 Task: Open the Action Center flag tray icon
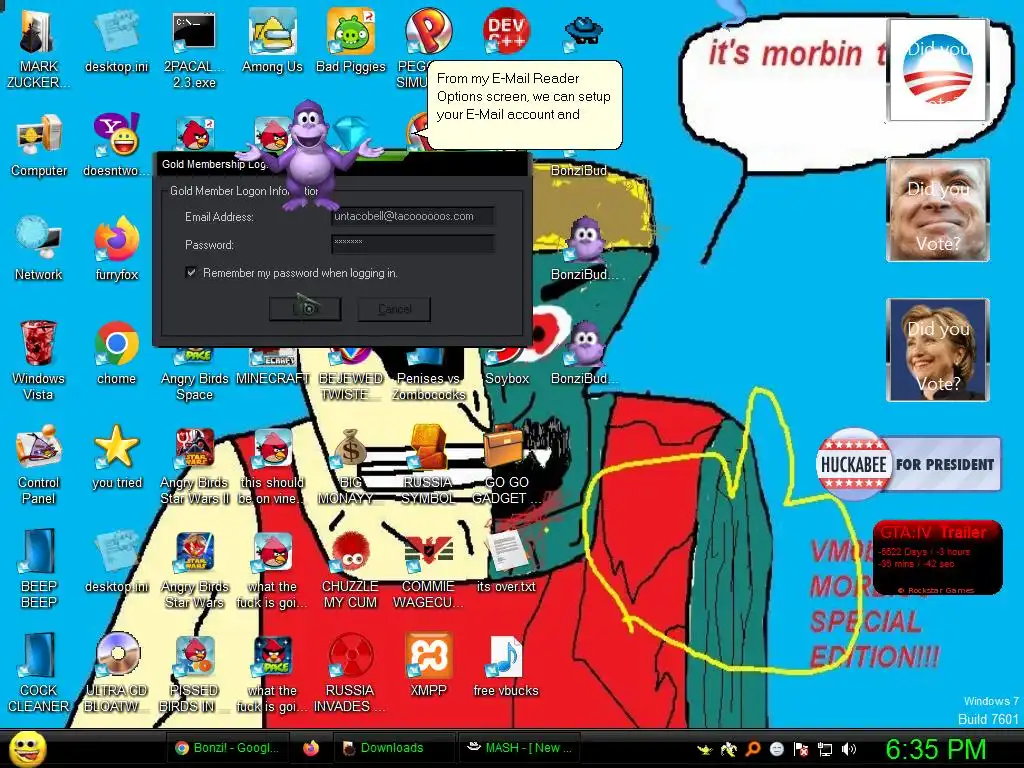[801, 749]
